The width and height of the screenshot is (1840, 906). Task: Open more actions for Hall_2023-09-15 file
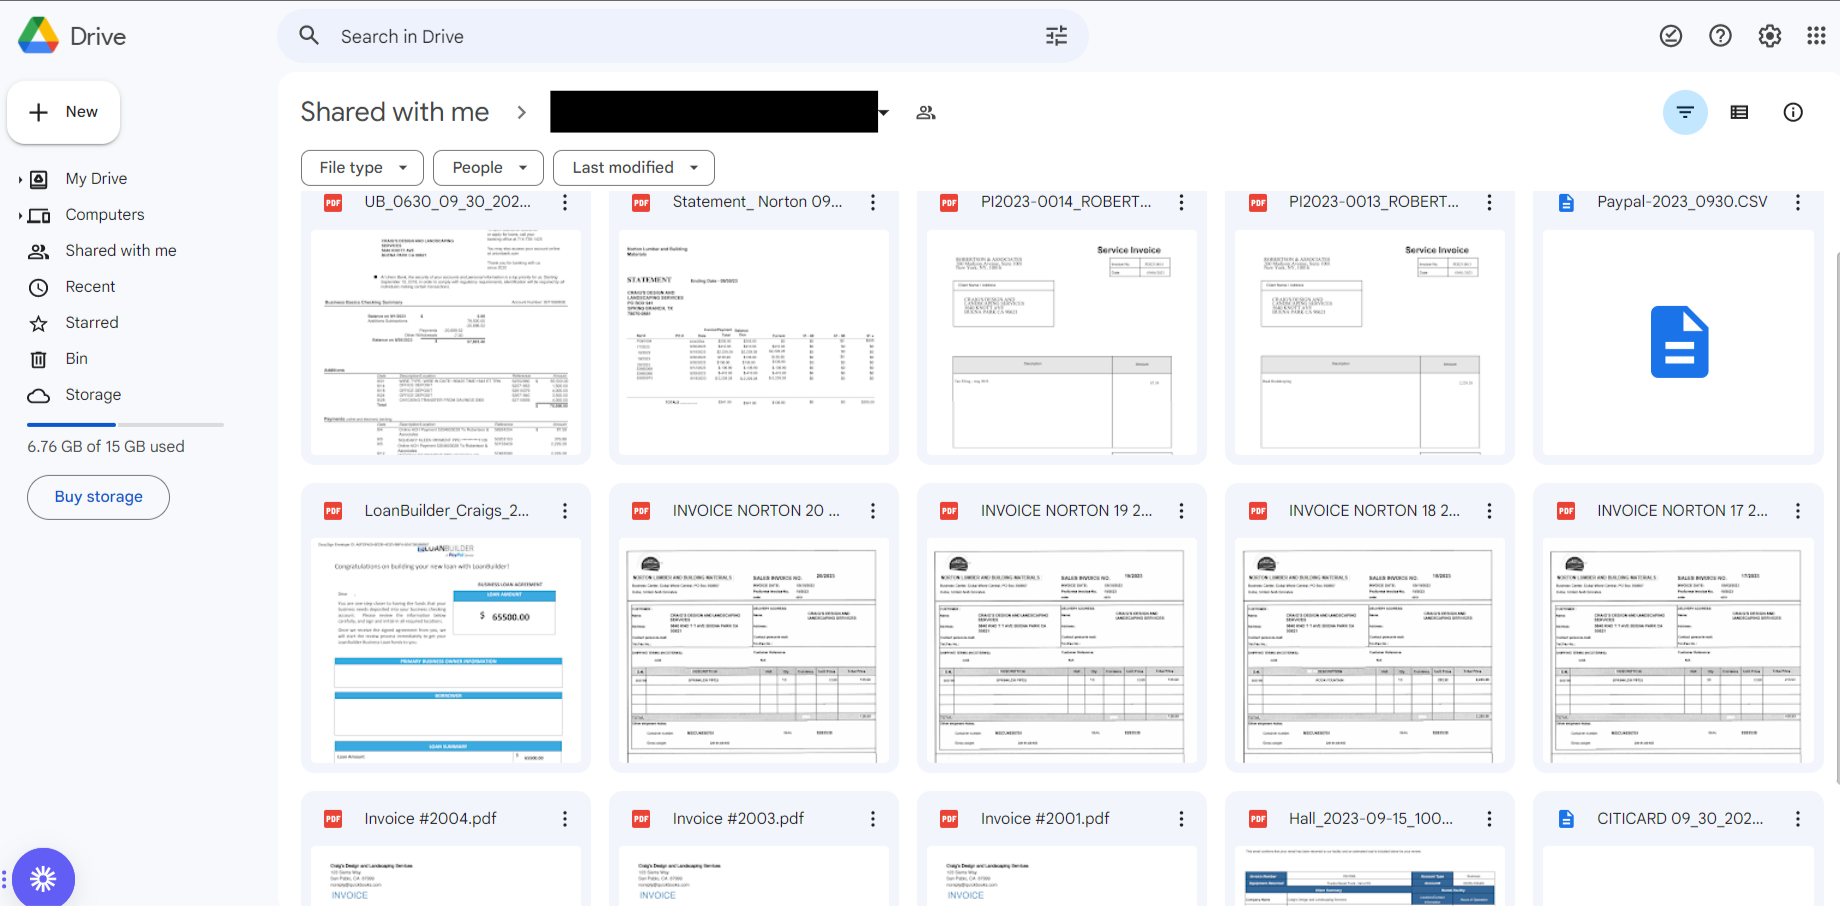point(1489,819)
